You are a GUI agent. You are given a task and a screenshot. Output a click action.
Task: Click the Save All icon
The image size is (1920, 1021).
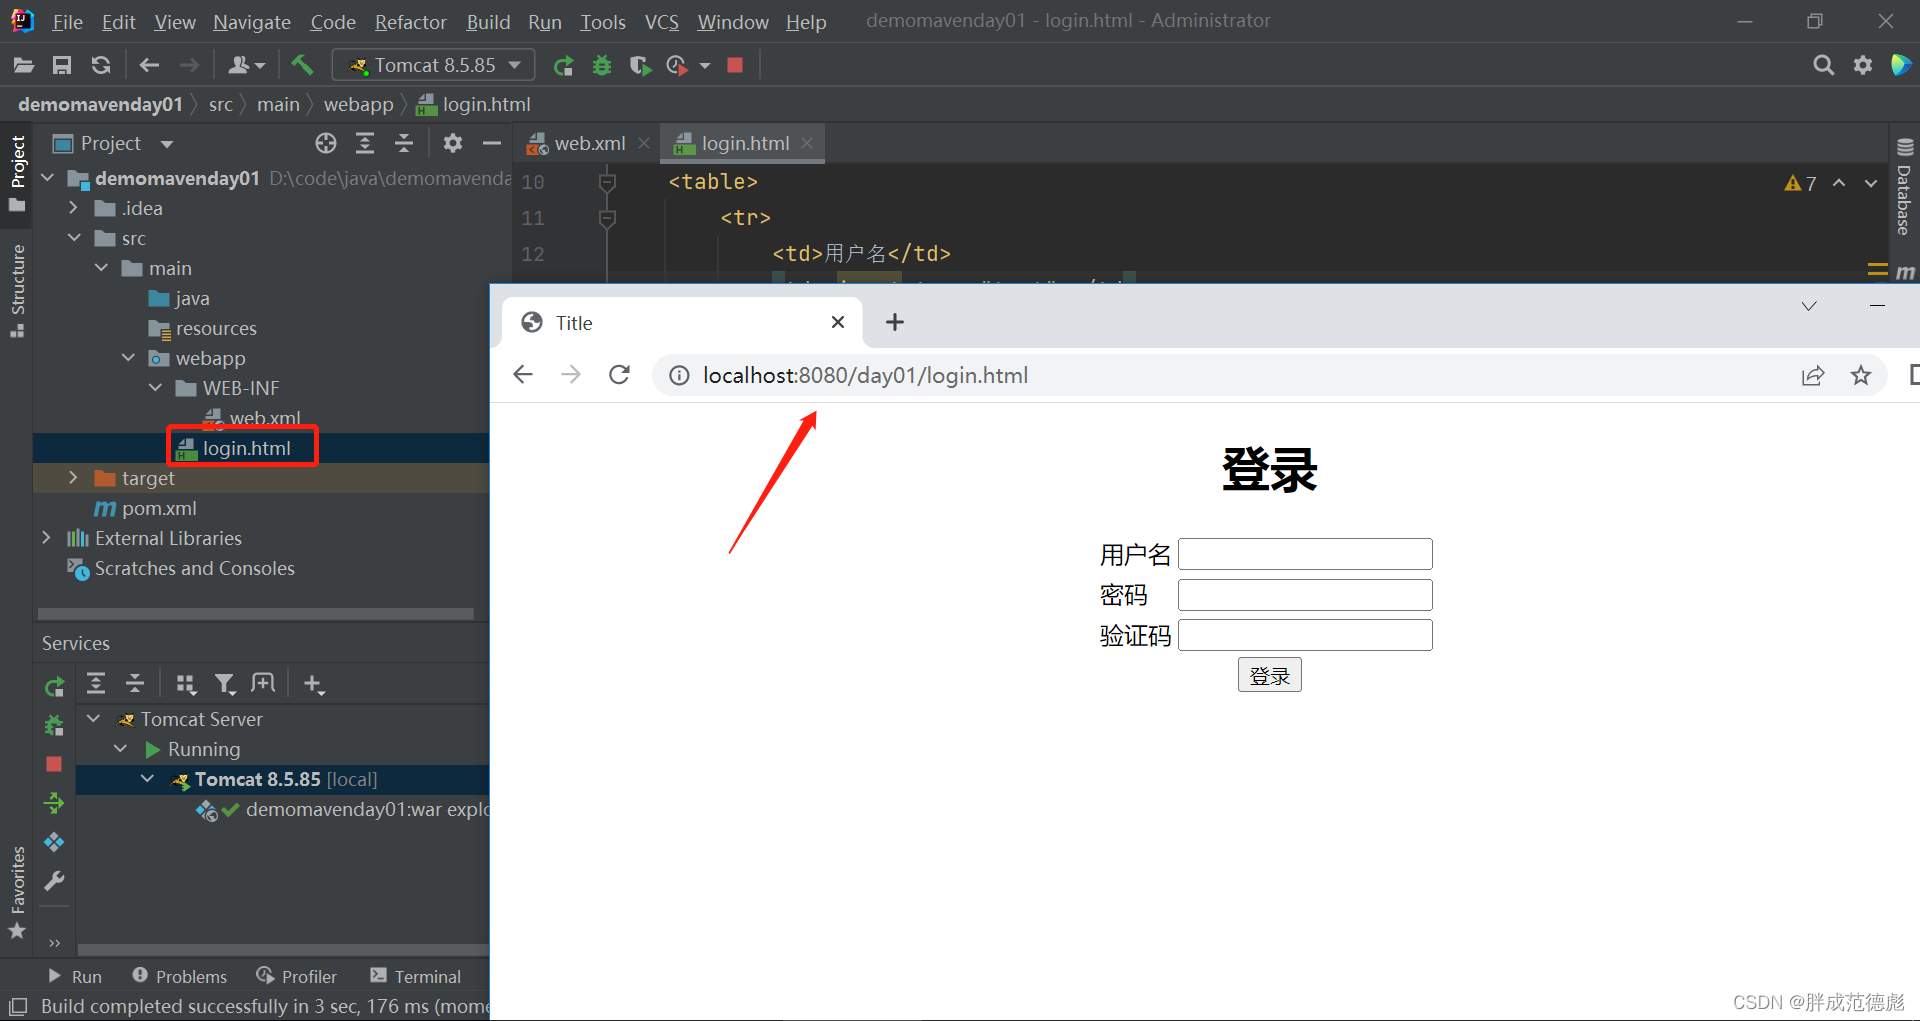click(x=62, y=65)
